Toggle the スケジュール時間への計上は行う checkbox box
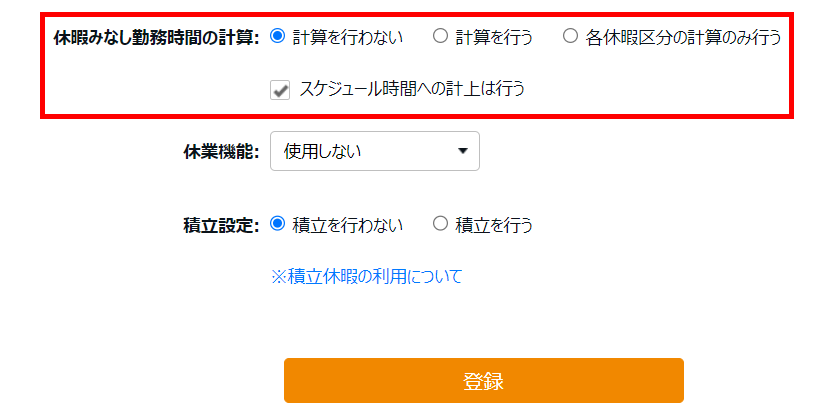This screenshot has height=418, width=836. 280,89
